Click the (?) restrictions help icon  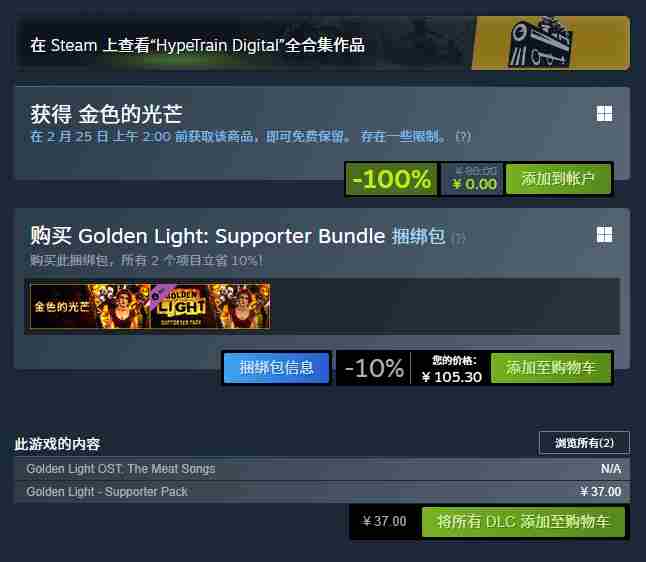pyautogui.click(x=463, y=136)
